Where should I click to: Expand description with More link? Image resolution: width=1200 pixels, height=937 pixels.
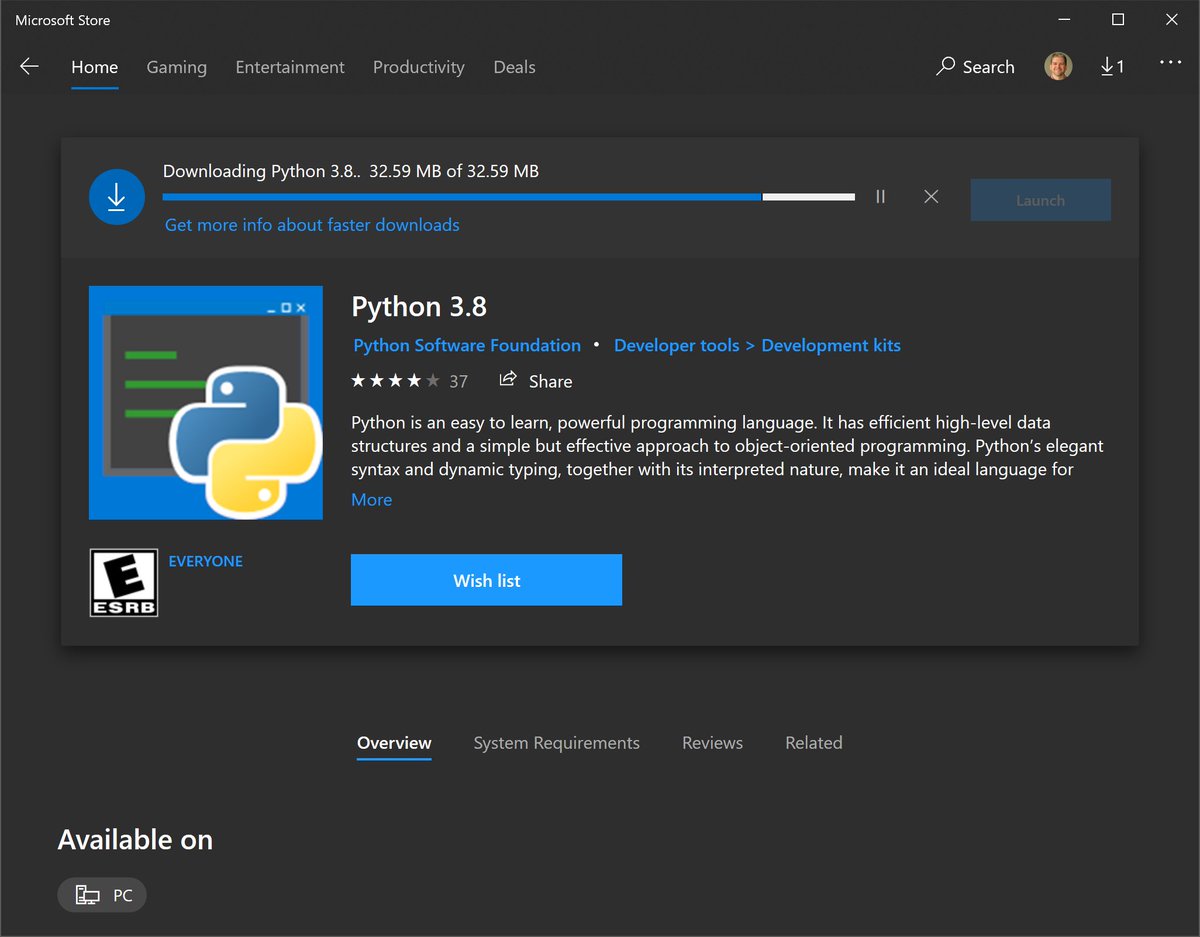coord(372,500)
